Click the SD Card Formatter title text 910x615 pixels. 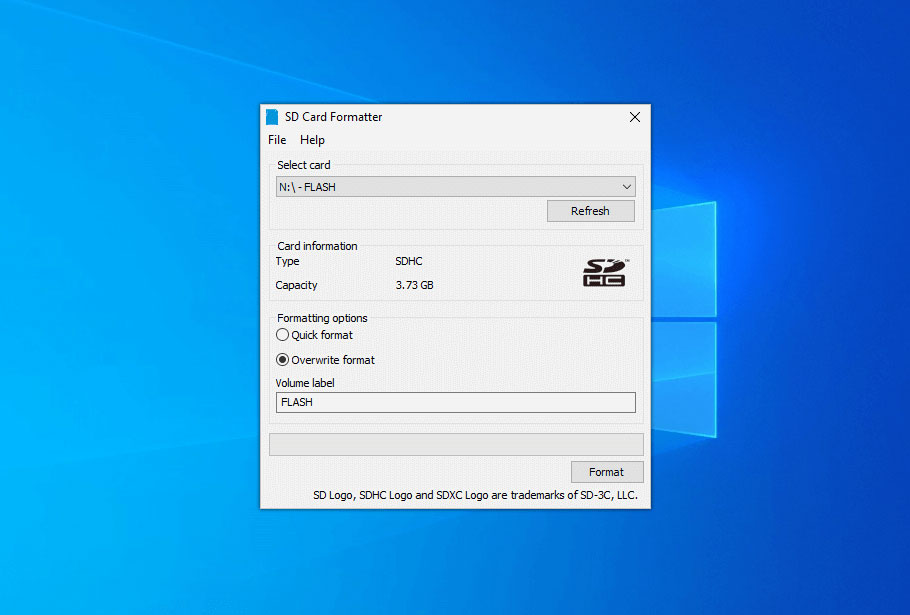point(333,117)
